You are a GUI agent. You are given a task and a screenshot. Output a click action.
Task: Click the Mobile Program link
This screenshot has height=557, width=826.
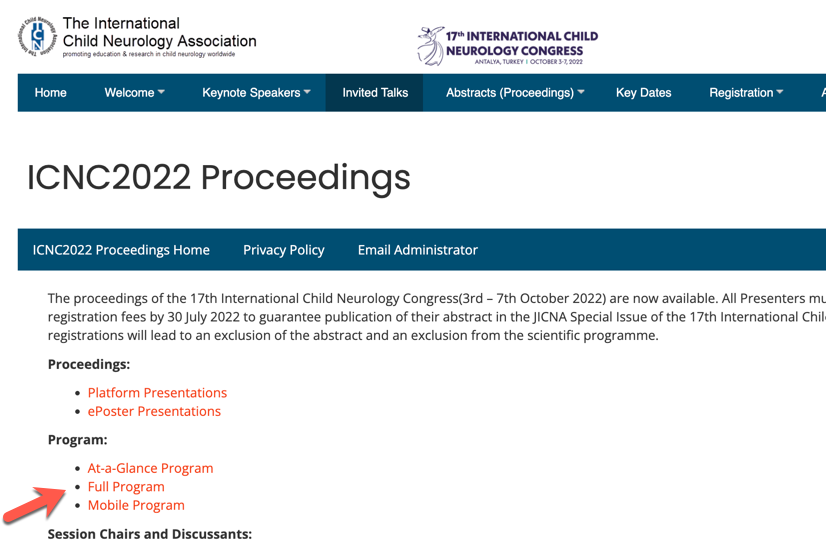click(x=136, y=505)
